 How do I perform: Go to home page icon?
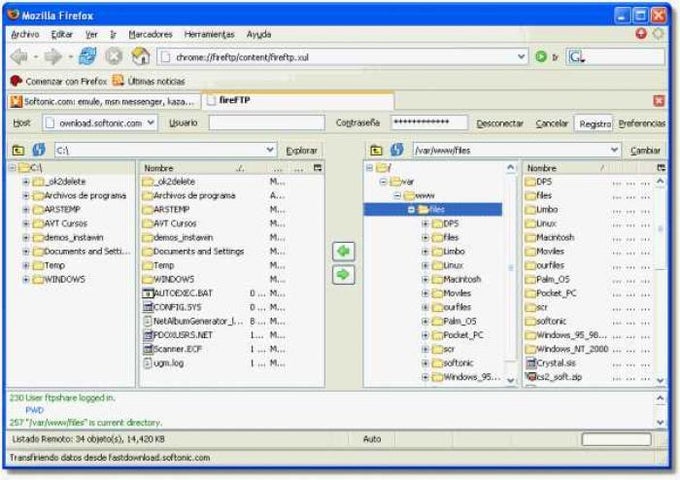coord(141,56)
